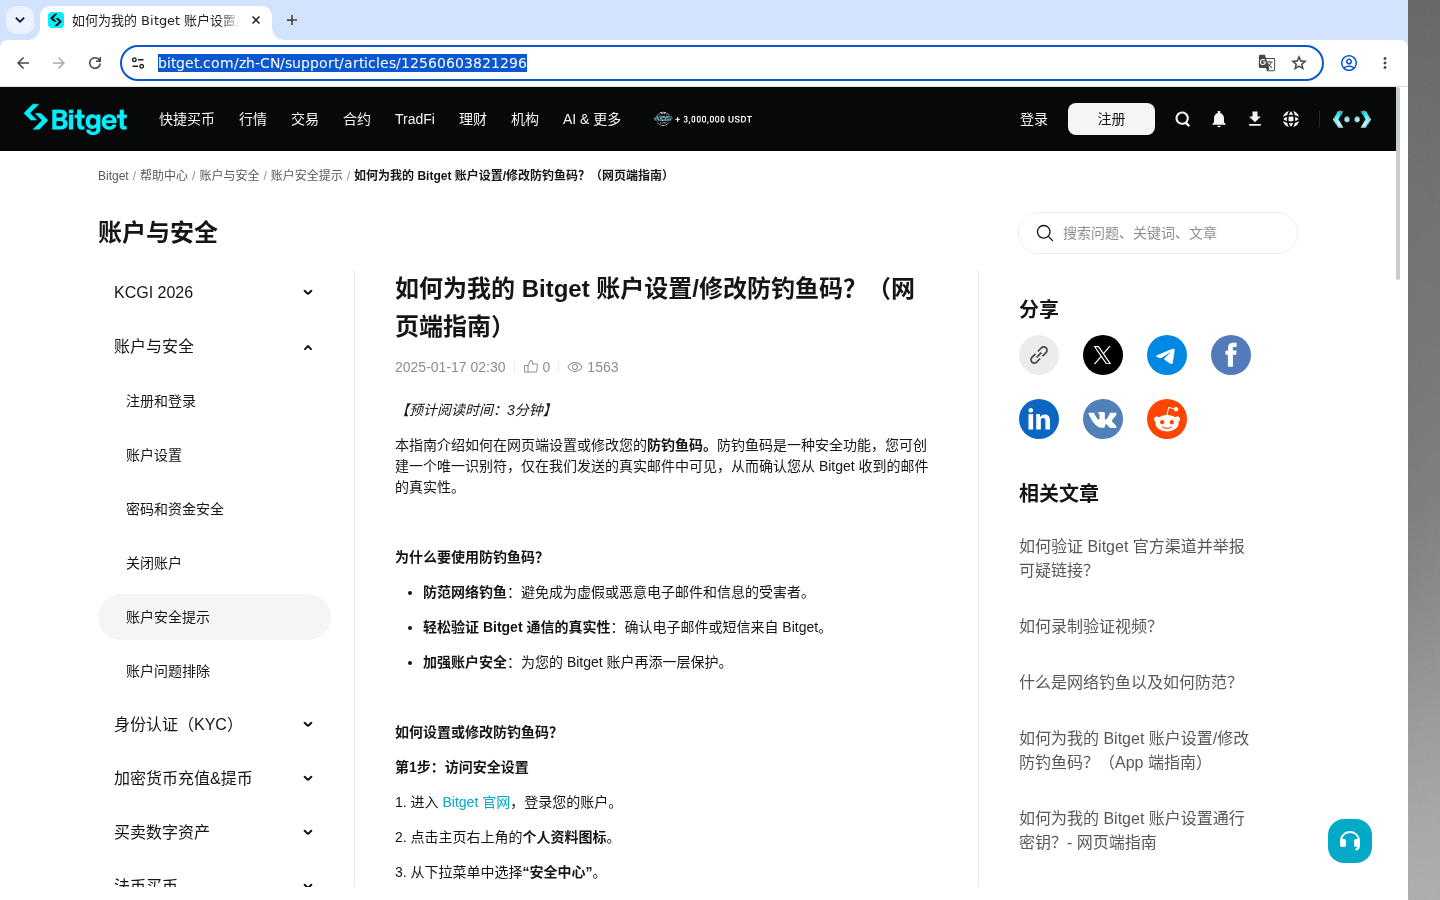This screenshot has height=900, width=1440.
Task: Focus the help center search field
Action: coord(1158,233)
